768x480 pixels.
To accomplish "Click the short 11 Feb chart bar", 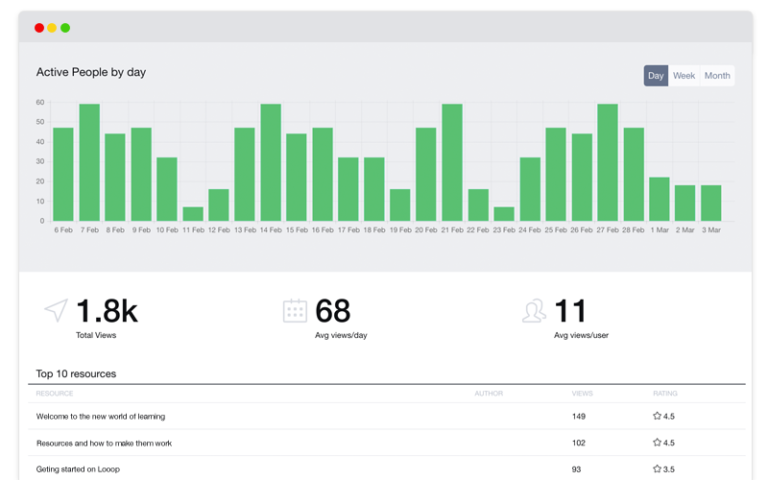I will tap(193, 214).
